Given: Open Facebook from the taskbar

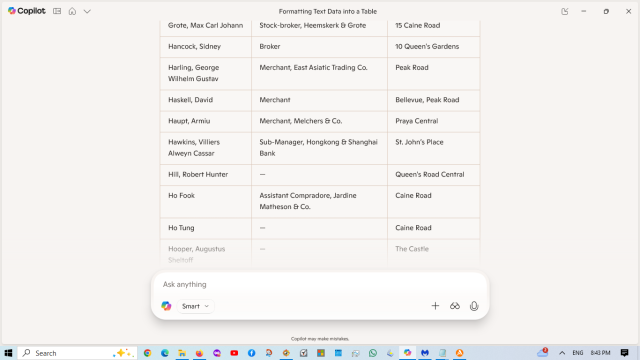Looking at the screenshot, I should [251, 353].
